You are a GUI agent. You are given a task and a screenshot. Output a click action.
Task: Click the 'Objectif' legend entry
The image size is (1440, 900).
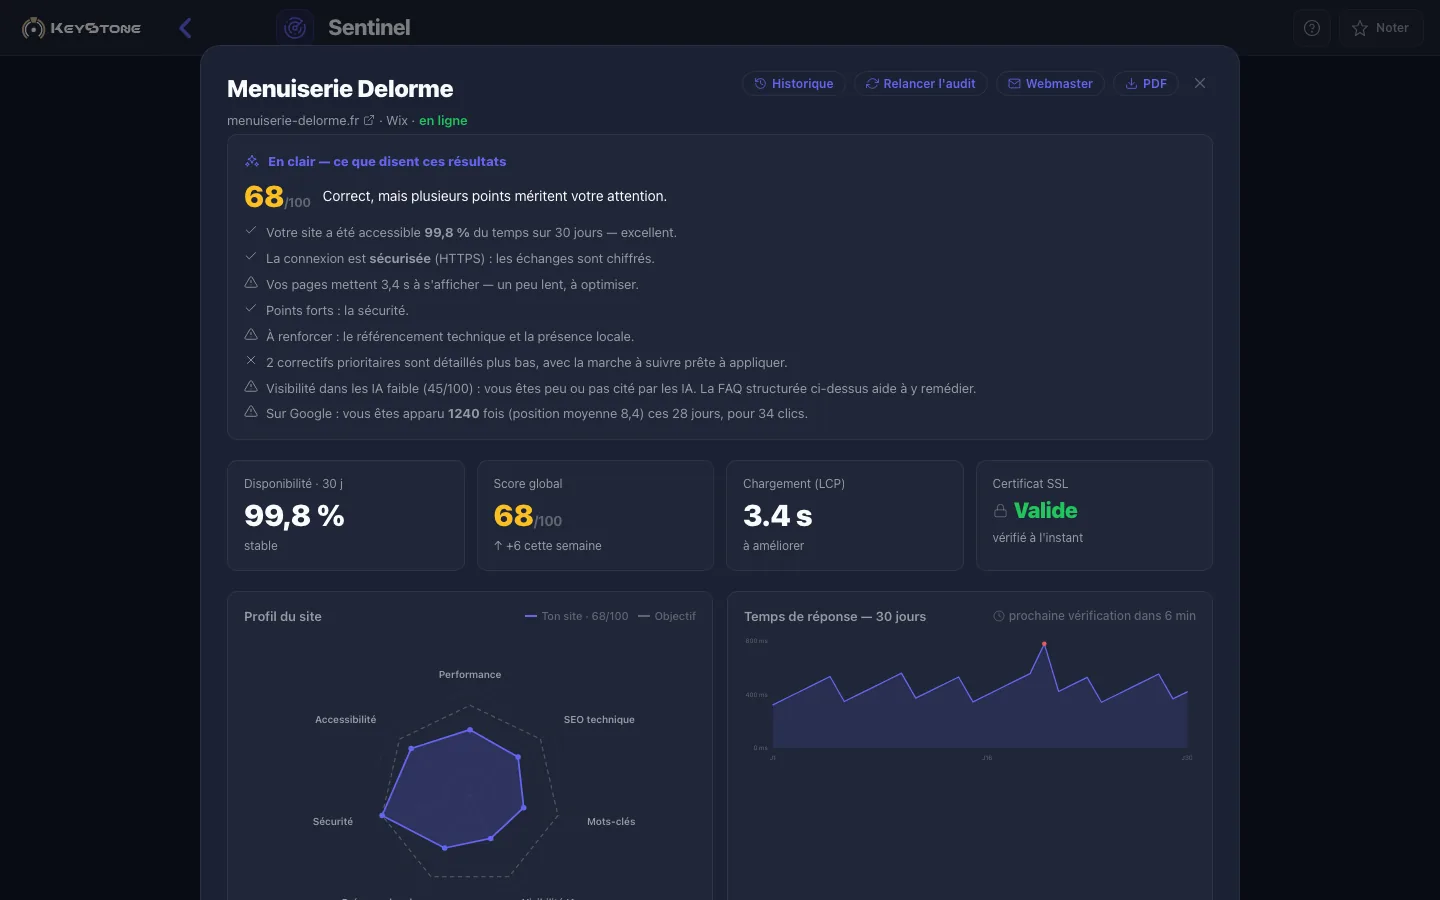[x=667, y=616]
